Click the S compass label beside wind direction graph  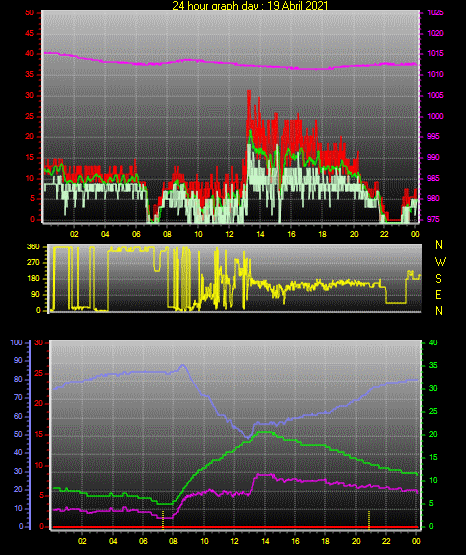tap(438, 279)
